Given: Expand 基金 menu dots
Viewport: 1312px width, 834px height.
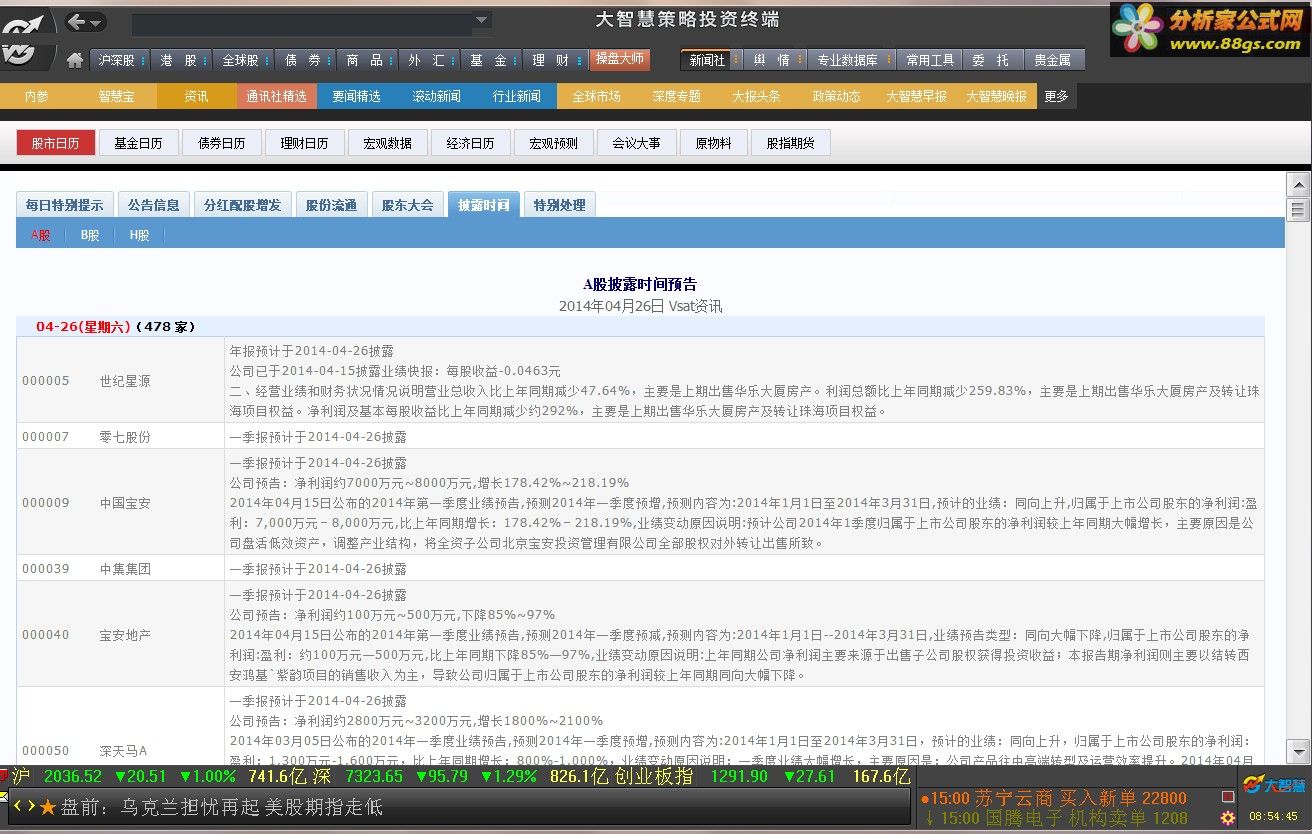Looking at the screenshot, I should click(x=516, y=60).
